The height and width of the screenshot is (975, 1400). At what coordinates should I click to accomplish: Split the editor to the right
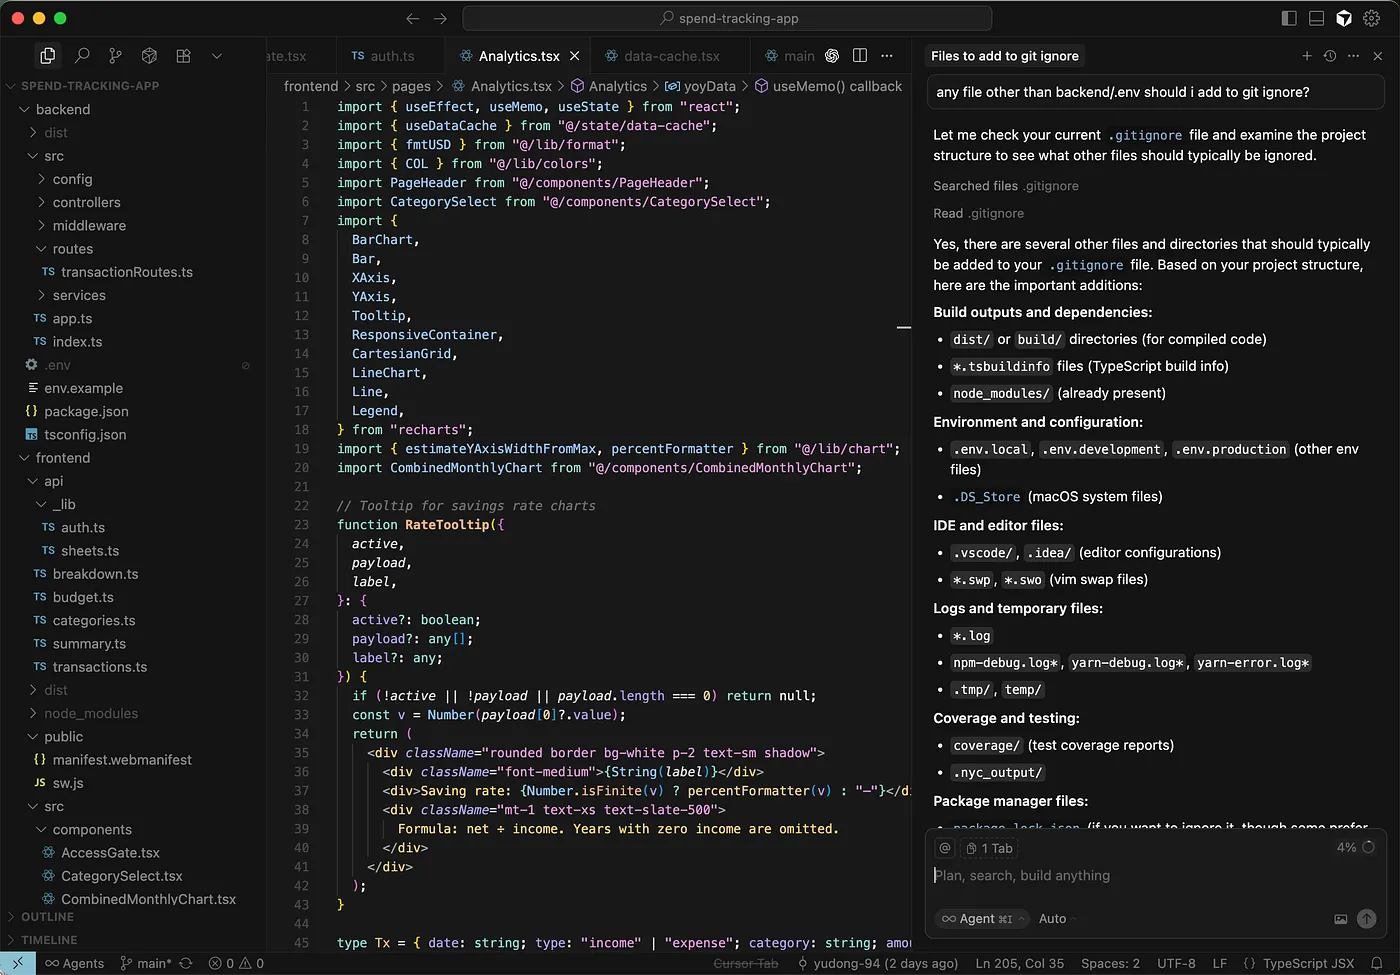click(860, 56)
